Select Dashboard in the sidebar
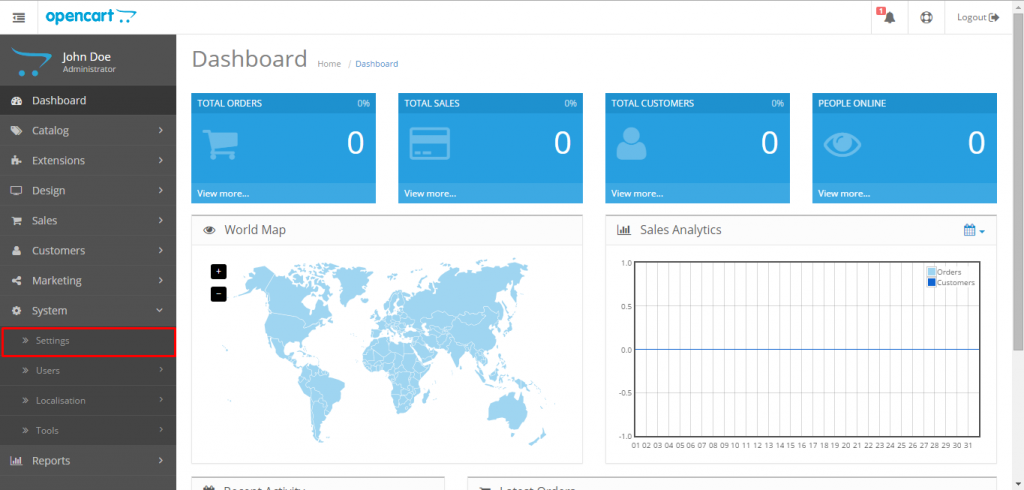Viewport: 1024px width, 490px height. [x=88, y=100]
